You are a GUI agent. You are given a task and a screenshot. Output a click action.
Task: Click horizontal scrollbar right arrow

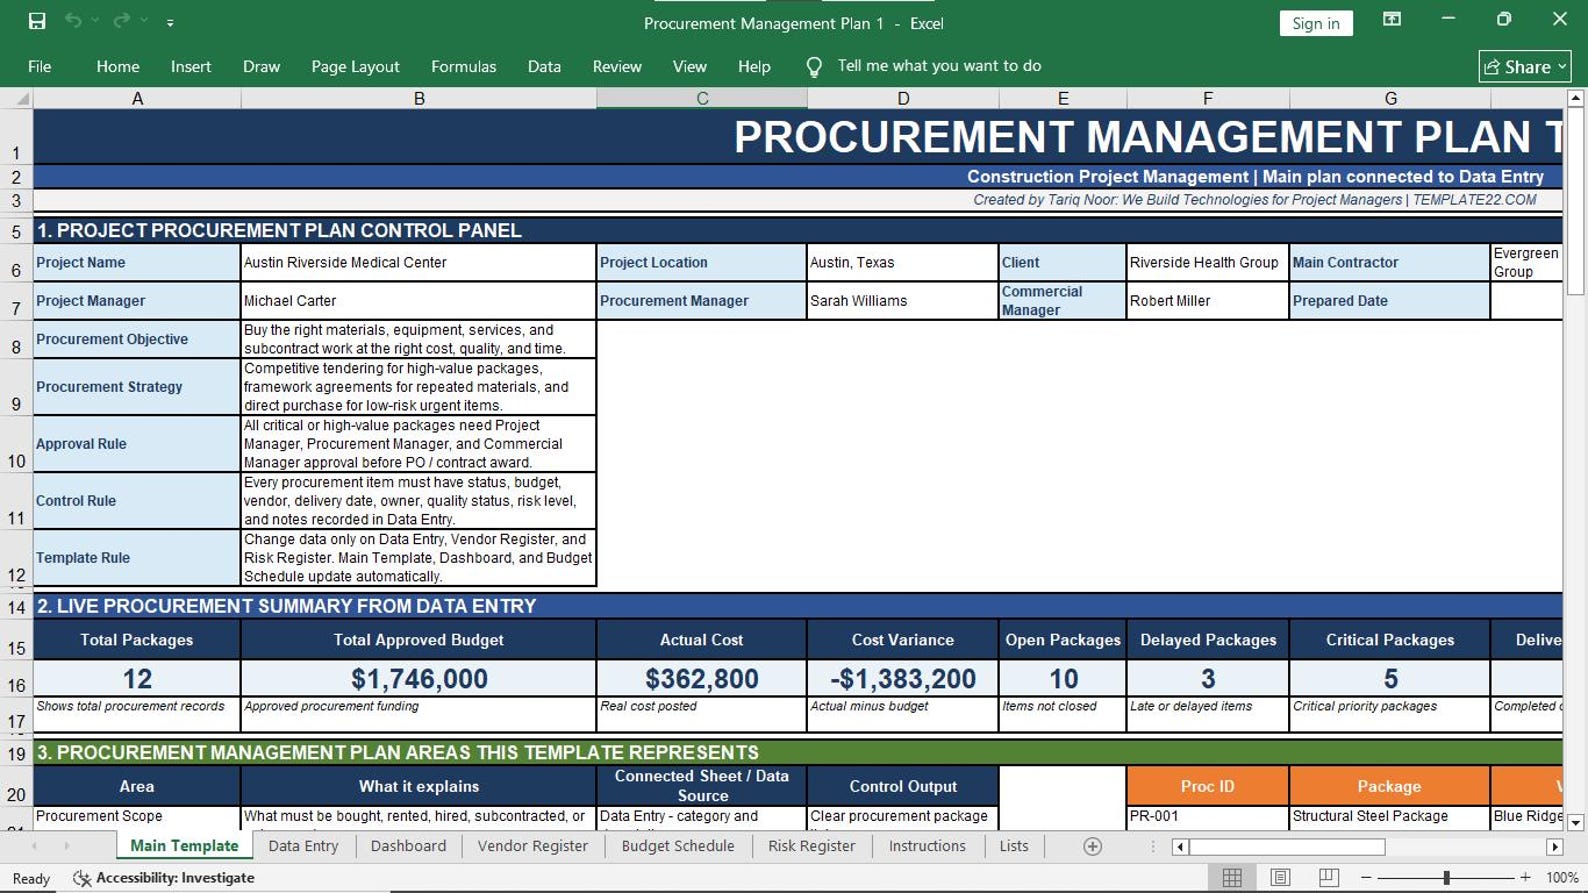tap(1554, 847)
